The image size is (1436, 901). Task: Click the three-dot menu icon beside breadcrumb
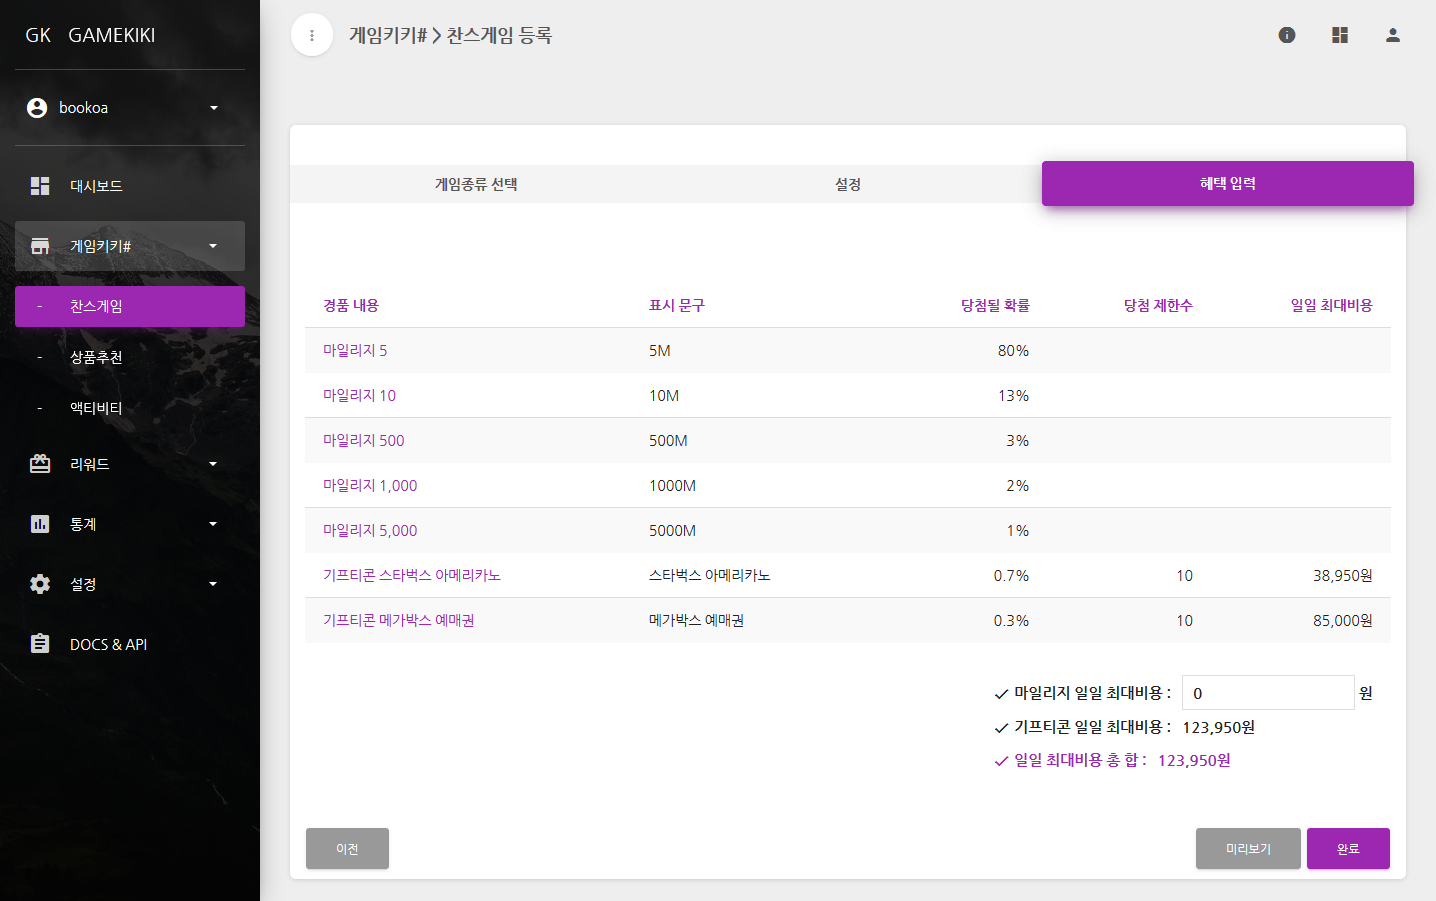pyautogui.click(x=312, y=36)
